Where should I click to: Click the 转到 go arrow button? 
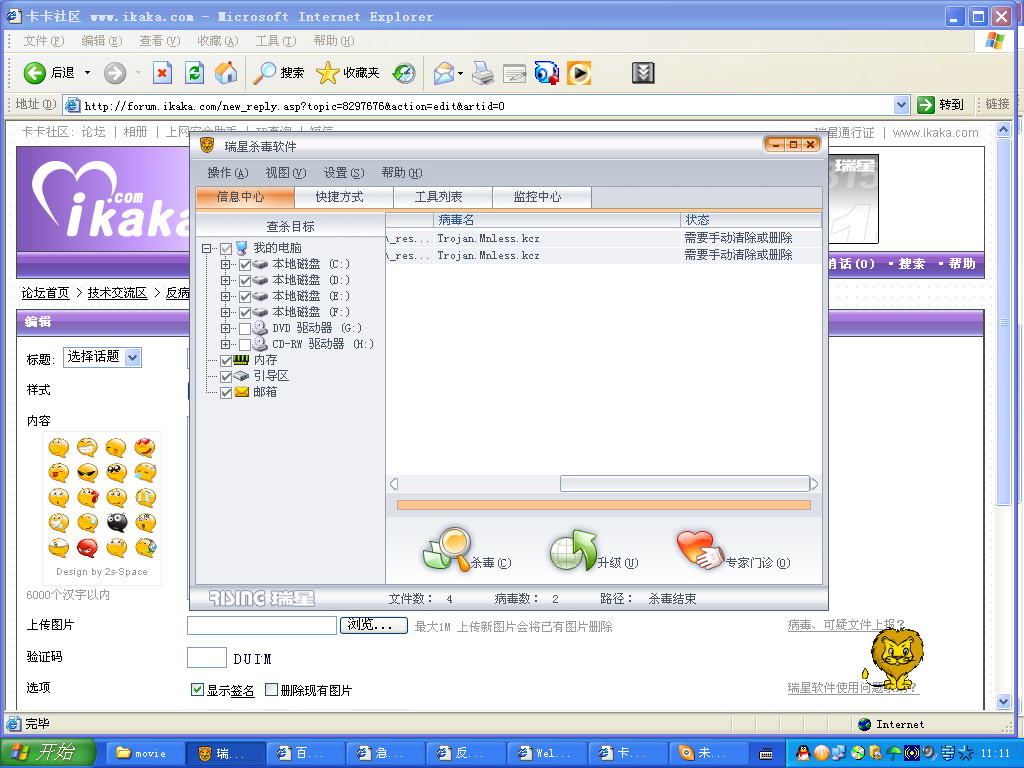click(x=926, y=104)
